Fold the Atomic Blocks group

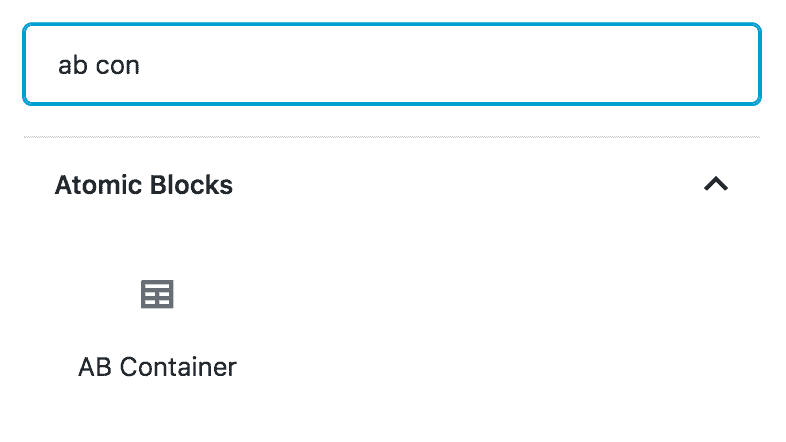[716, 184]
